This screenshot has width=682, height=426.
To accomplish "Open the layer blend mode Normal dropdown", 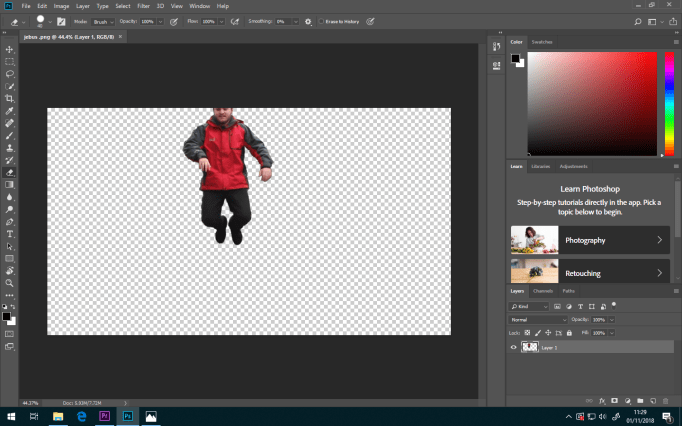I will coord(538,319).
